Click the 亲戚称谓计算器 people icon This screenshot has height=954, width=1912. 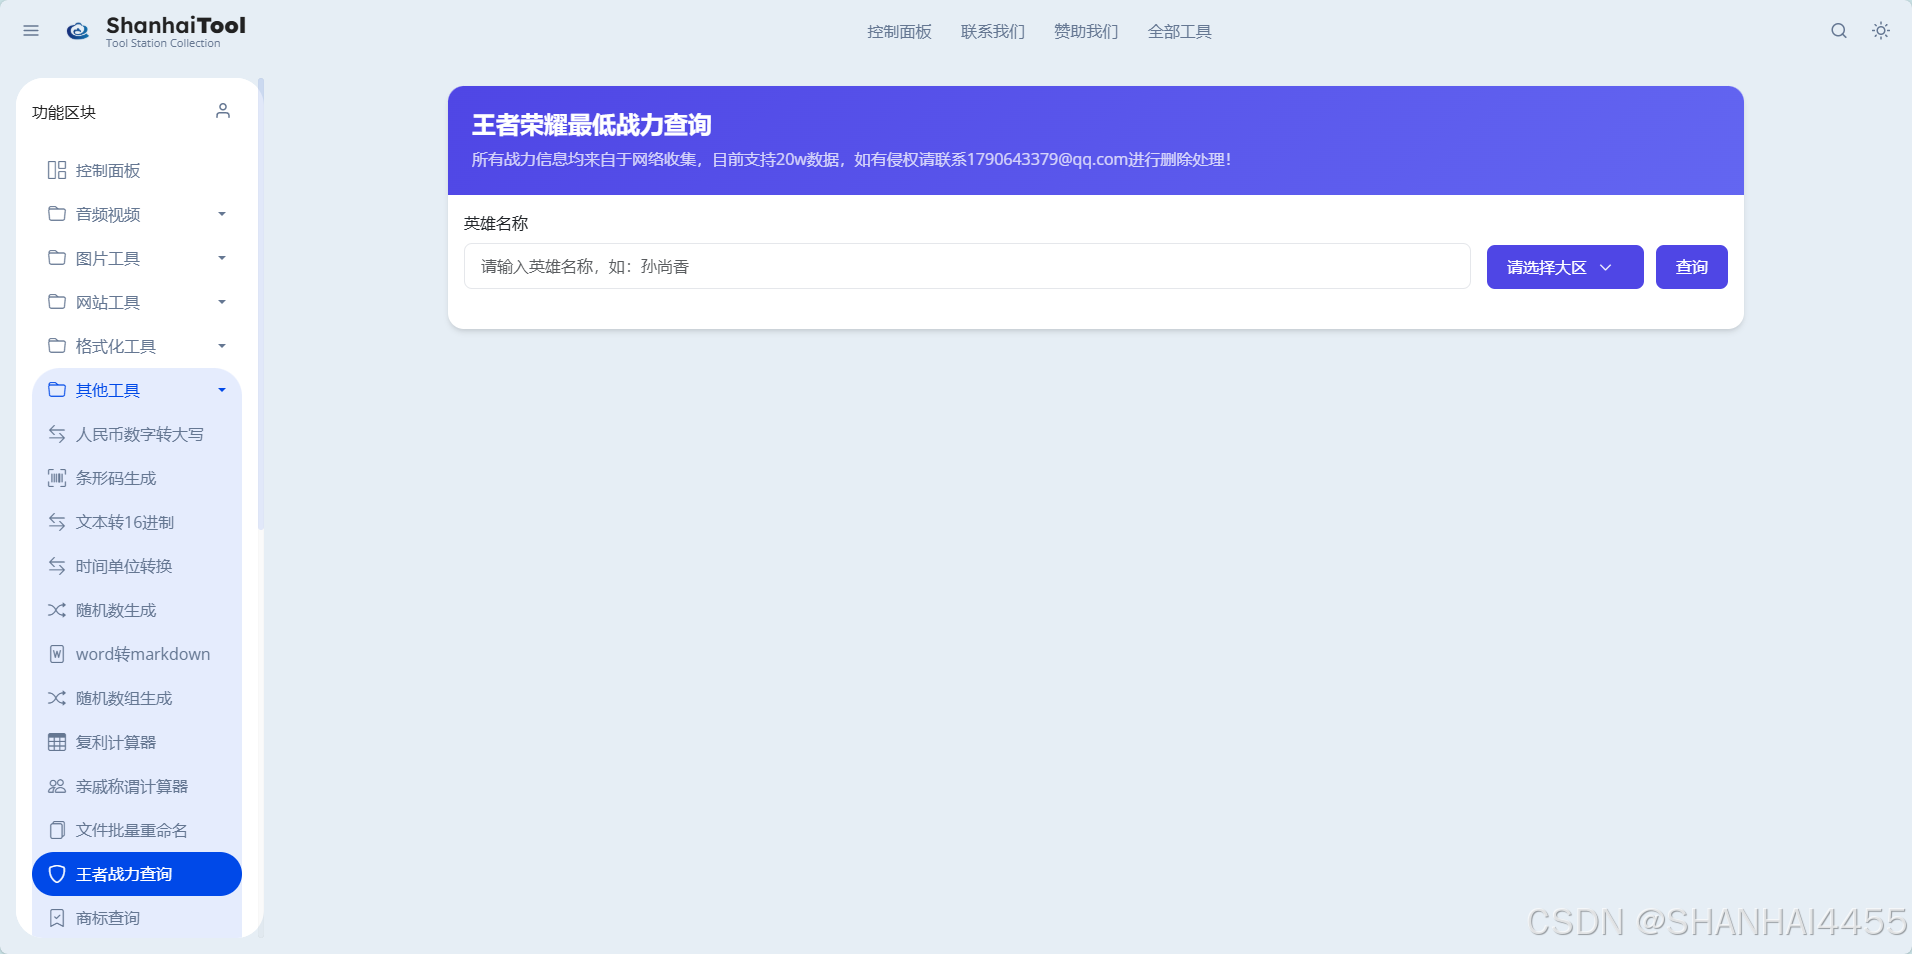(57, 786)
